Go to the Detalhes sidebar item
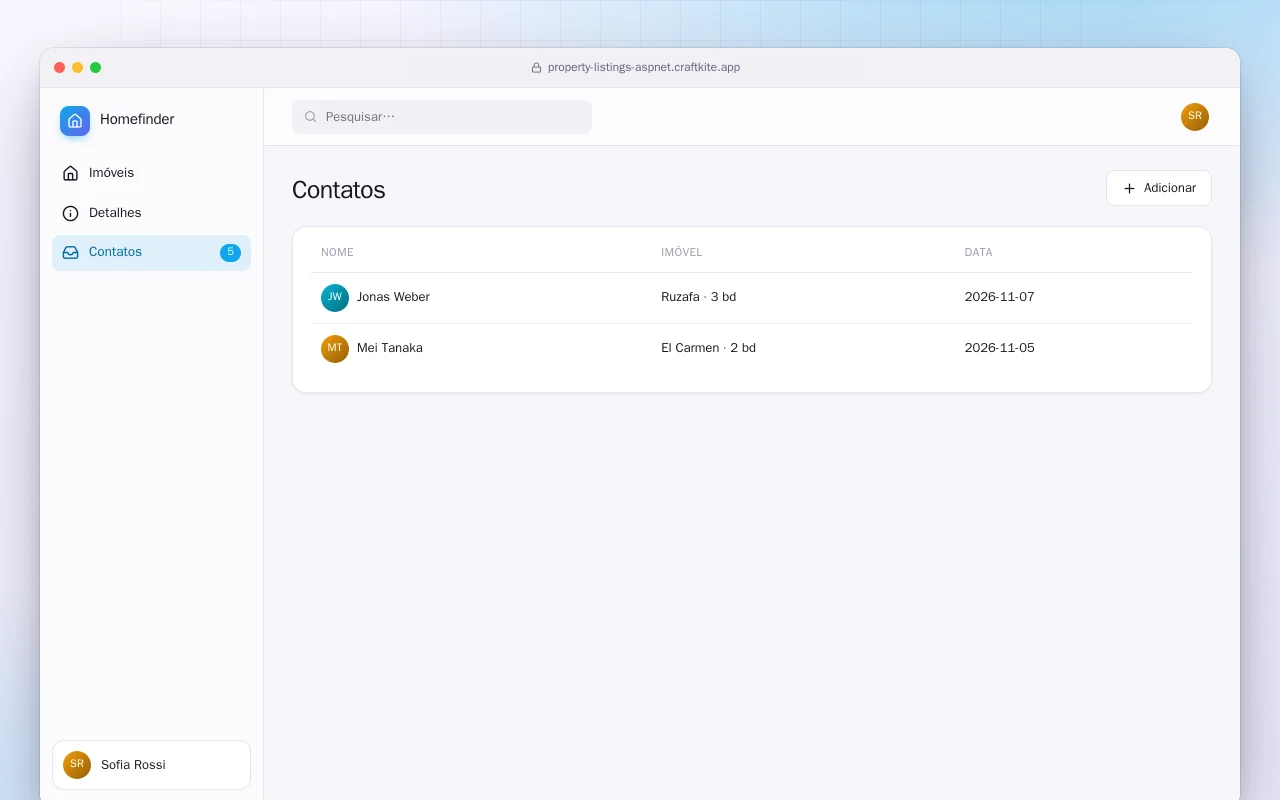The image size is (1280, 800). tap(151, 213)
